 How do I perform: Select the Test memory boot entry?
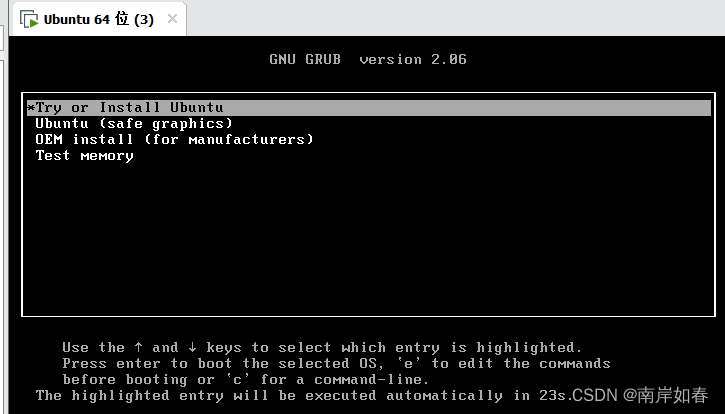coord(84,155)
